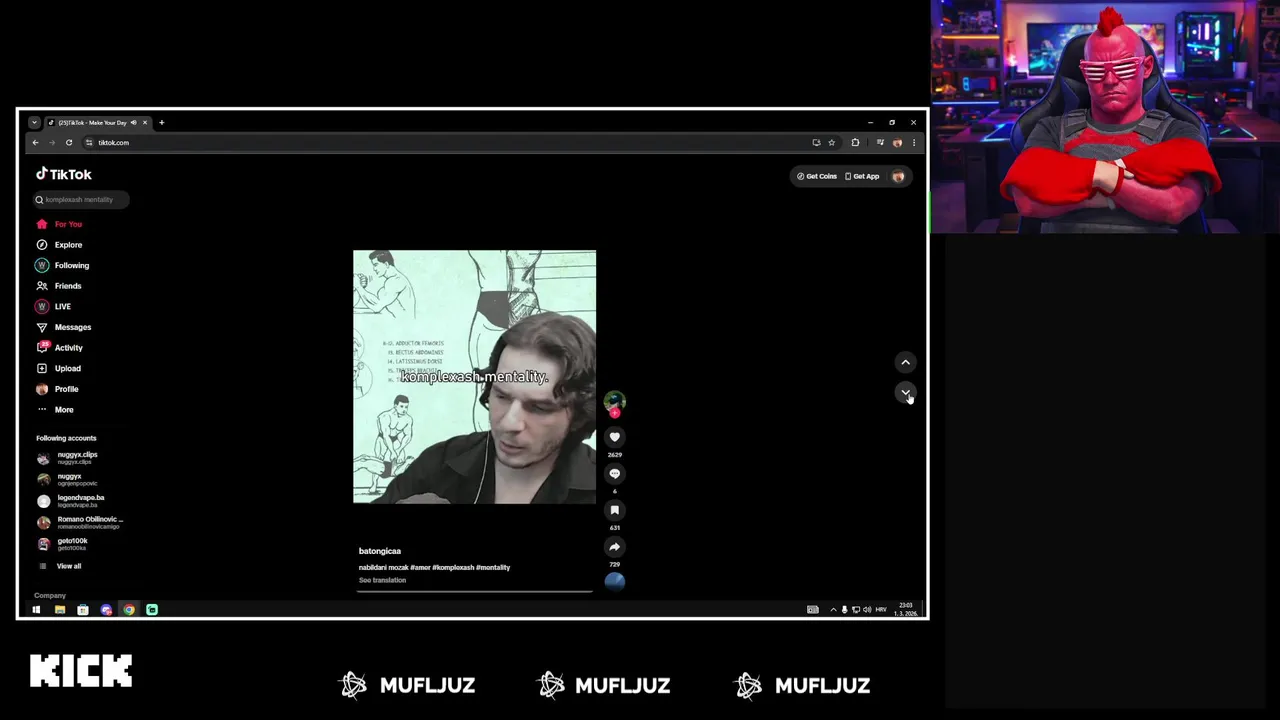Bookmark this page with the star icon
The height and width of the screenshot is (720, 1280).
pos(831,143)
